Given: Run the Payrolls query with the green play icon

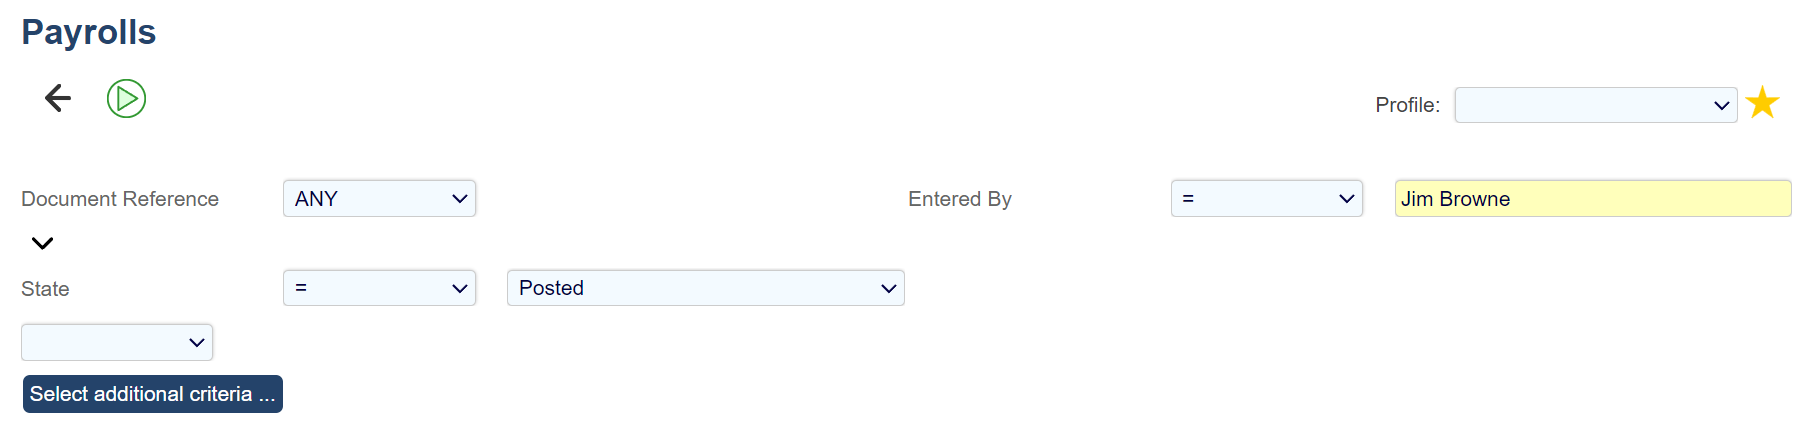Looking at the screenshot, I should [126, 99].
